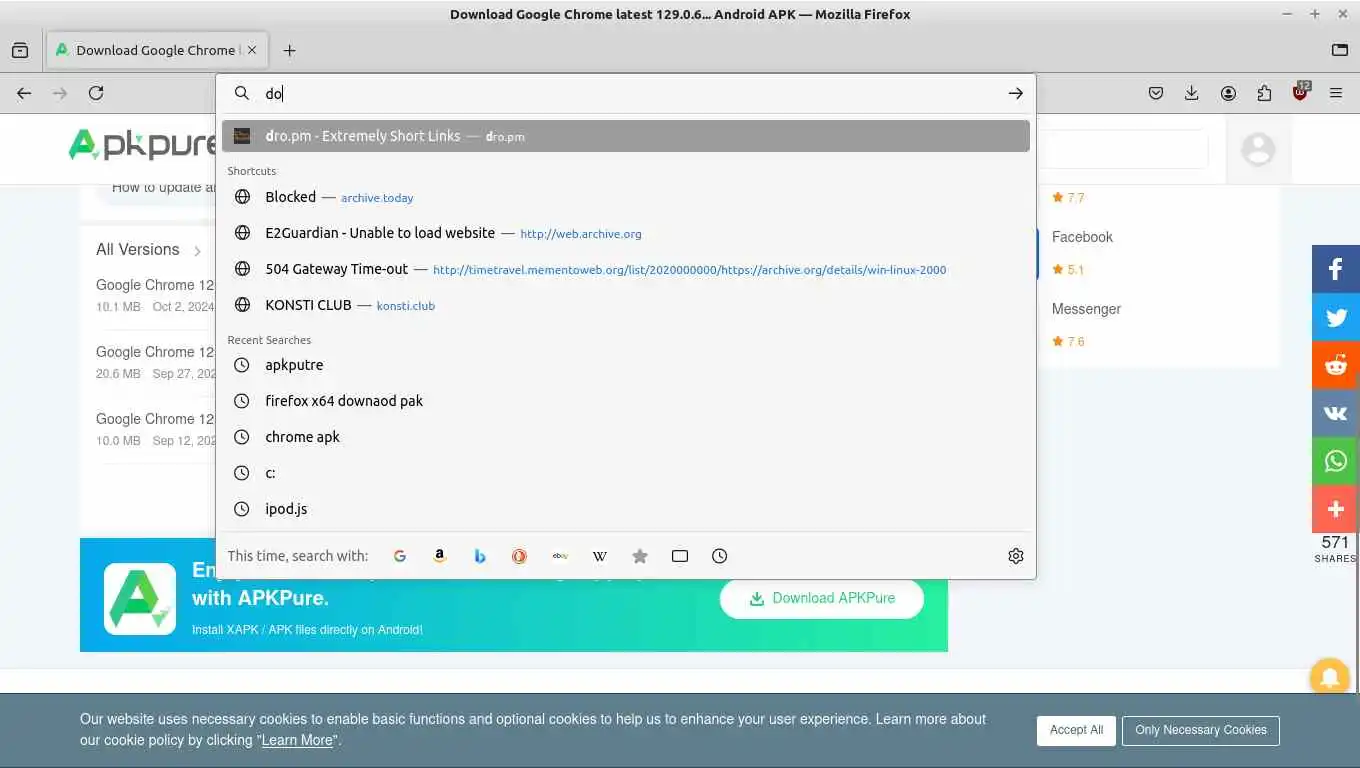The width and height of the screenshot is (1360, 768).
Task: Open the list all tabs button
Action: click(x=1340, y=50)
